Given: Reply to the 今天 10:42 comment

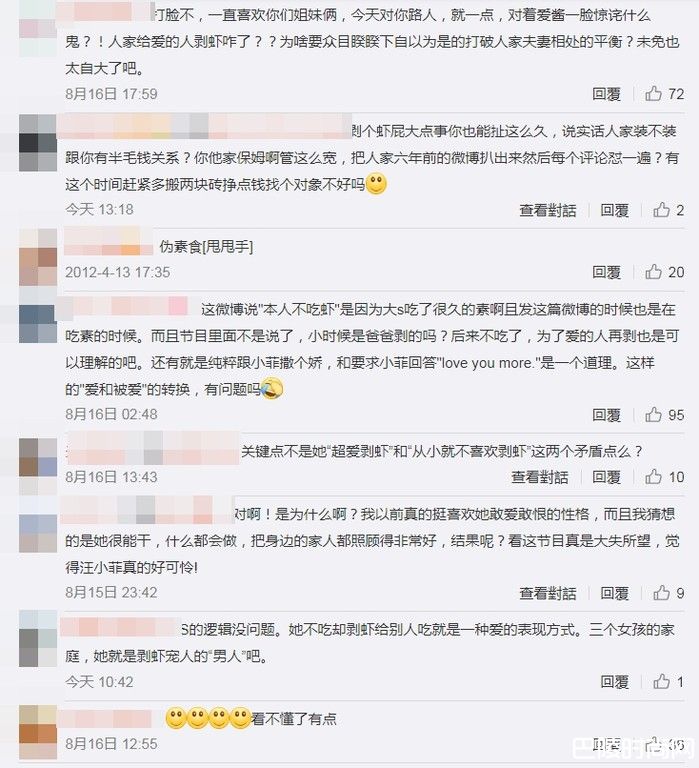Looking at the screenshot, I should point(615,681).
